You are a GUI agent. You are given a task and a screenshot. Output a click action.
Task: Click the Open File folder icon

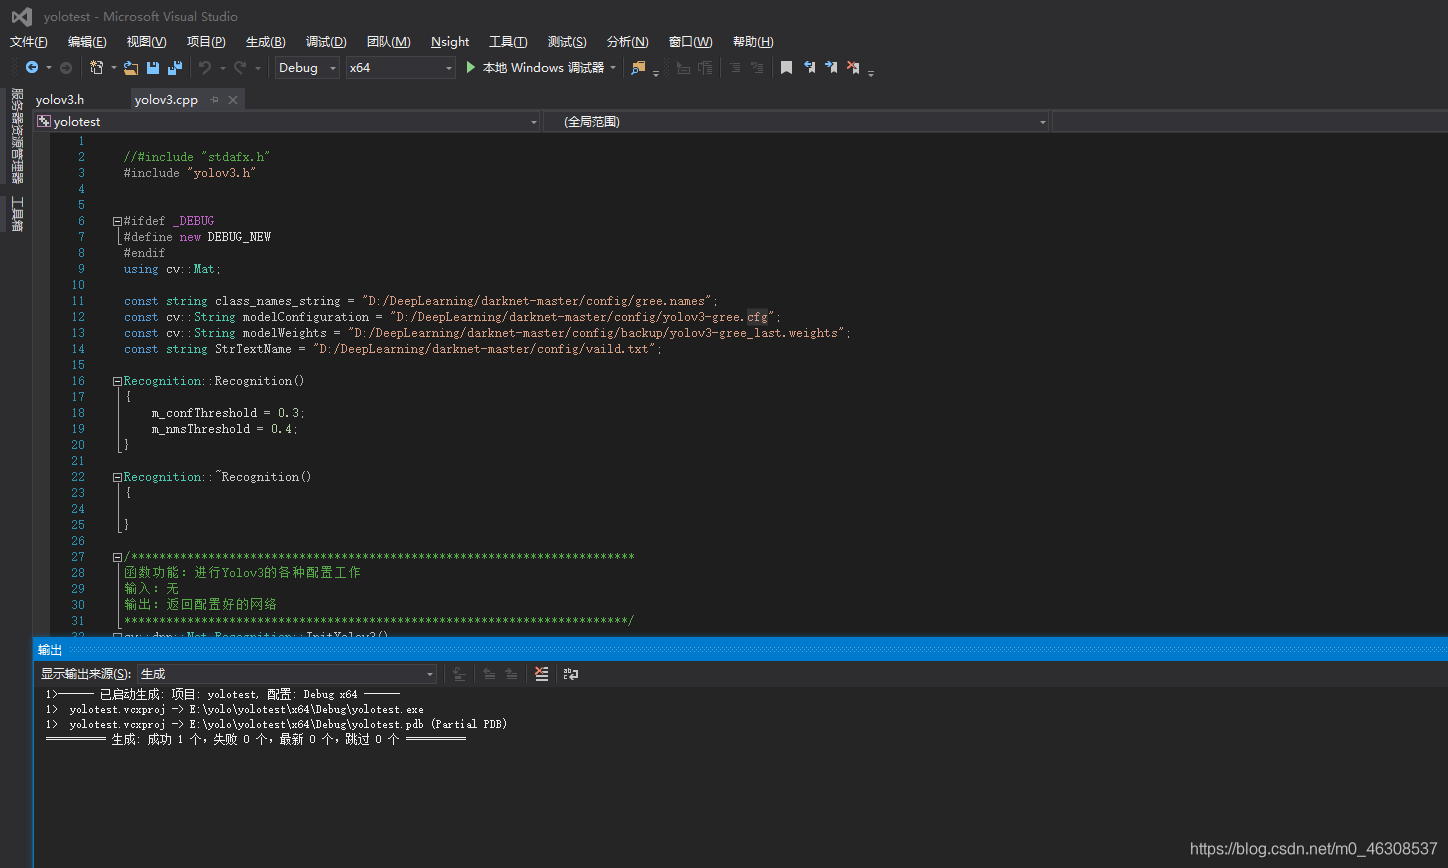[131, 68]
